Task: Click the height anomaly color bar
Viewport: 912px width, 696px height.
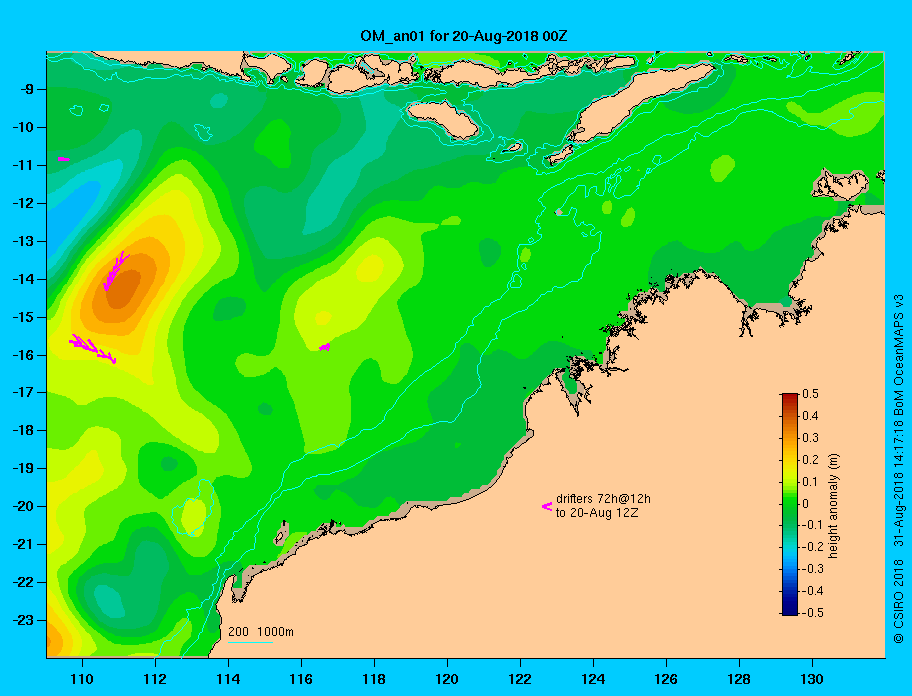Action: coord(790,504)
